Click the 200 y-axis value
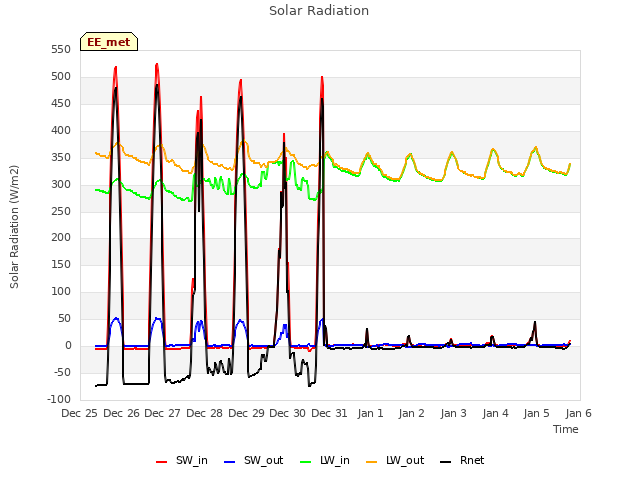Viewport: 640px width, 480px height. (x=61, y=238)
